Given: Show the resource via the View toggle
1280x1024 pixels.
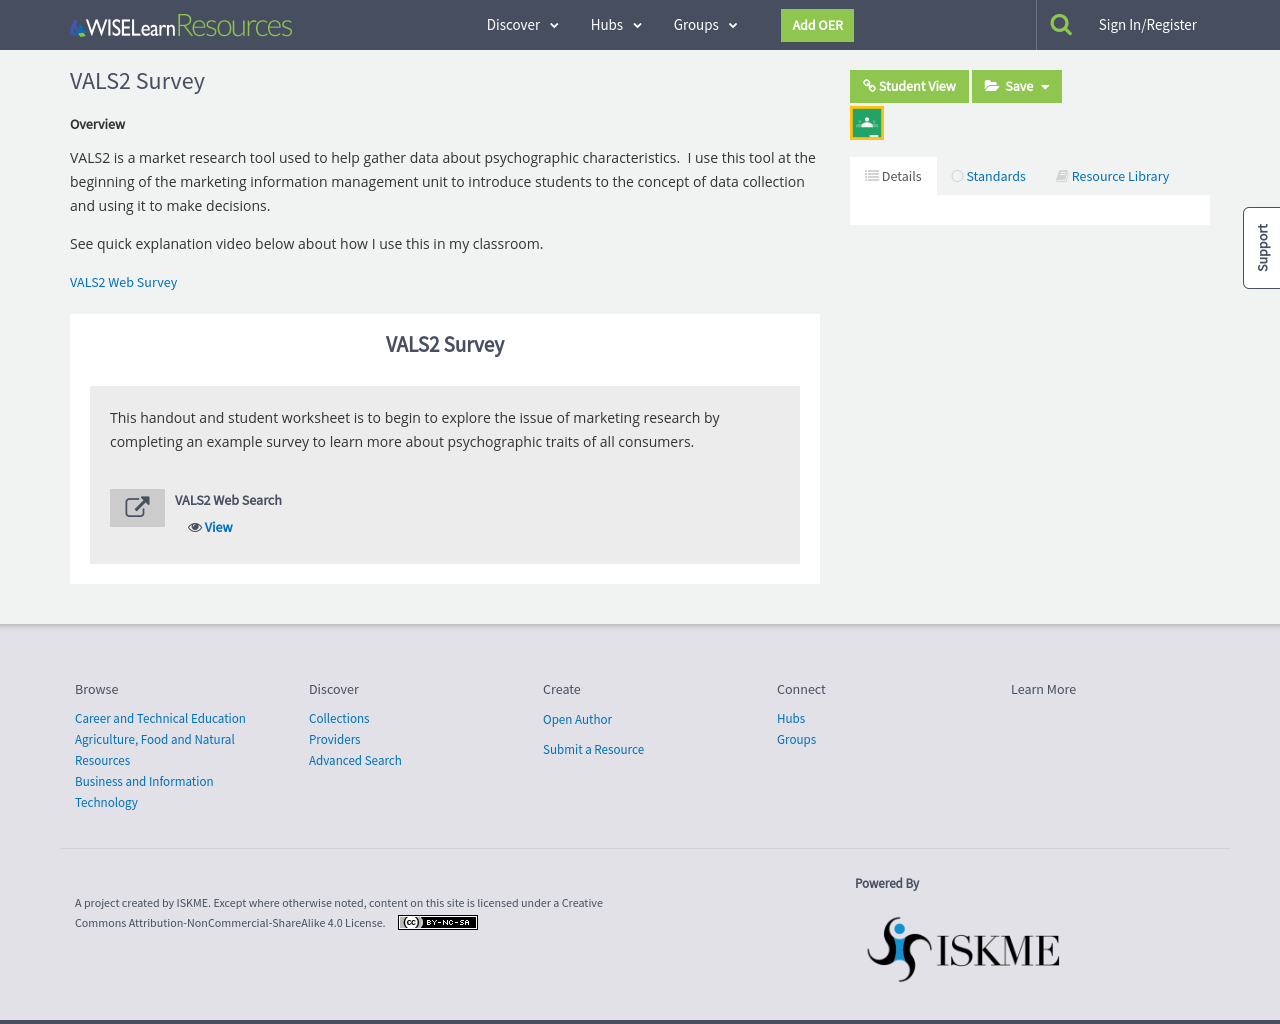Looking at the screenshot, I should pyautogui.click(x=218, y=527).
